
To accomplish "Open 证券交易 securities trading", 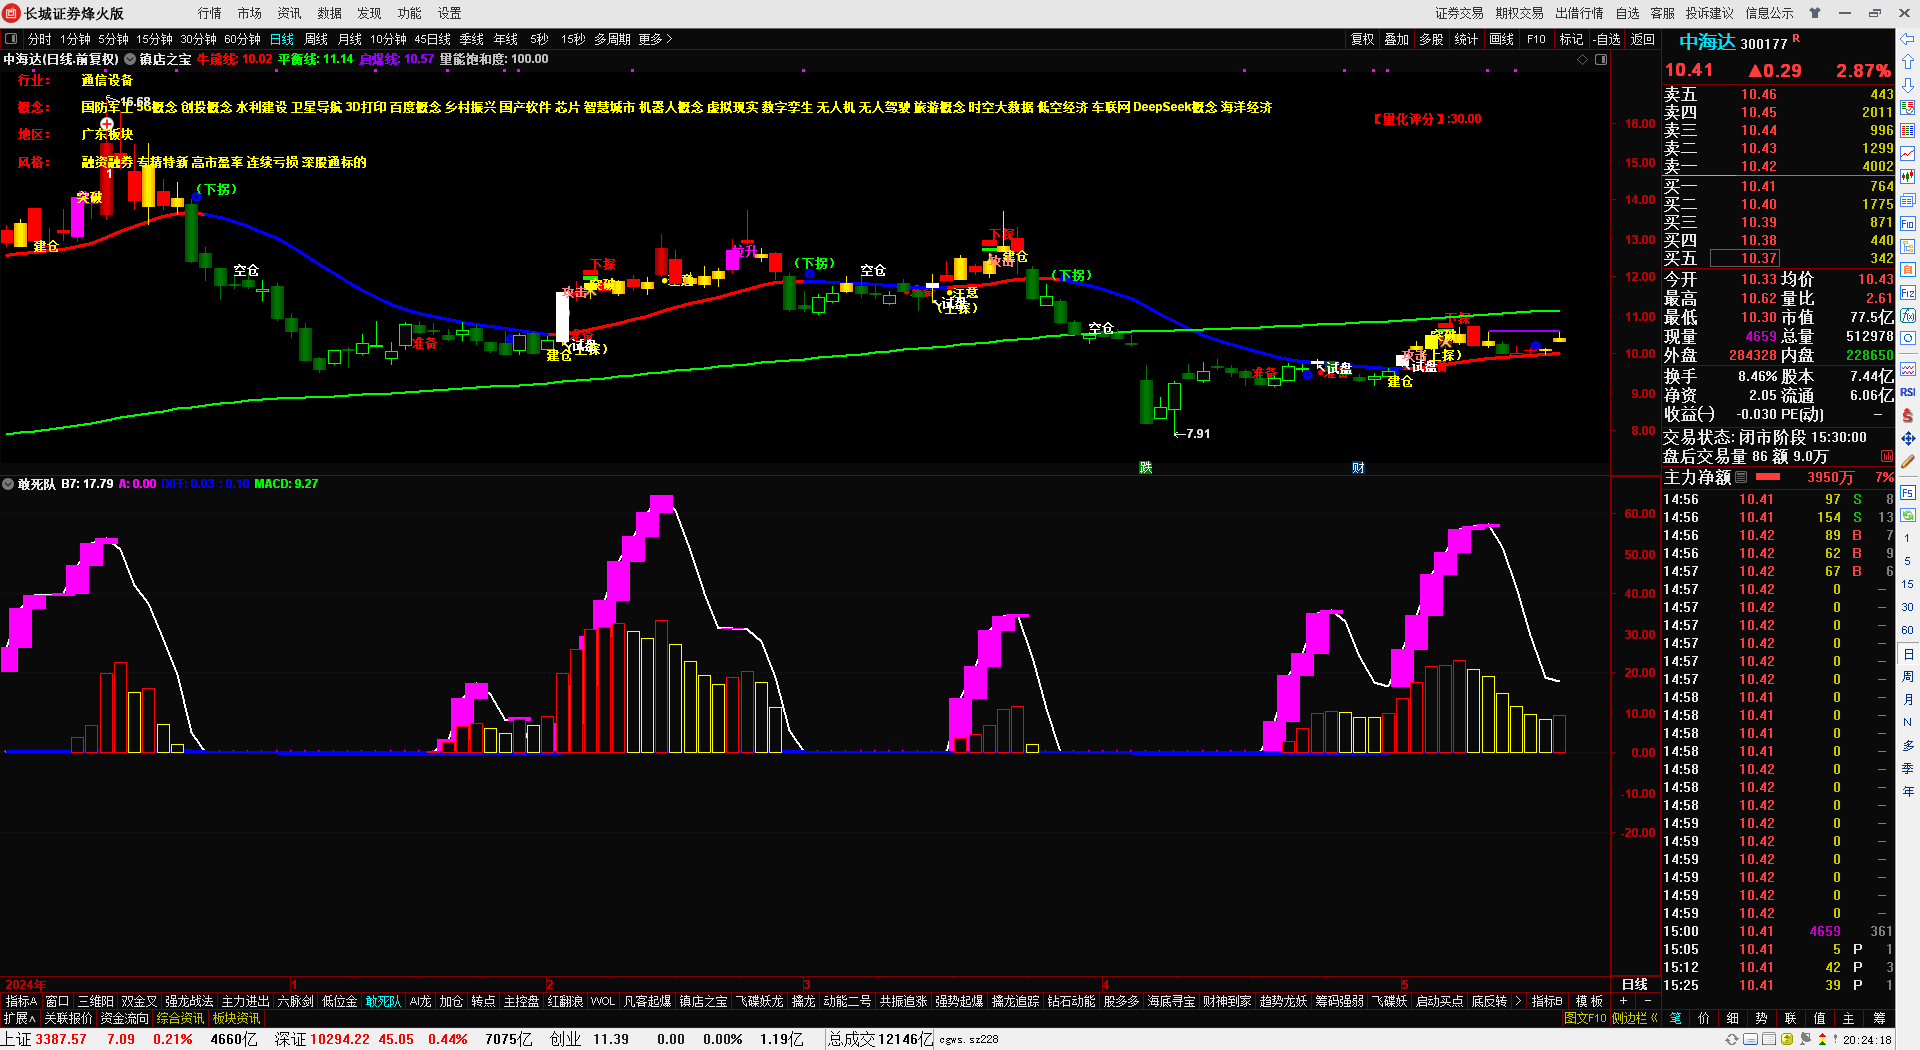I will click(1460, 13).
